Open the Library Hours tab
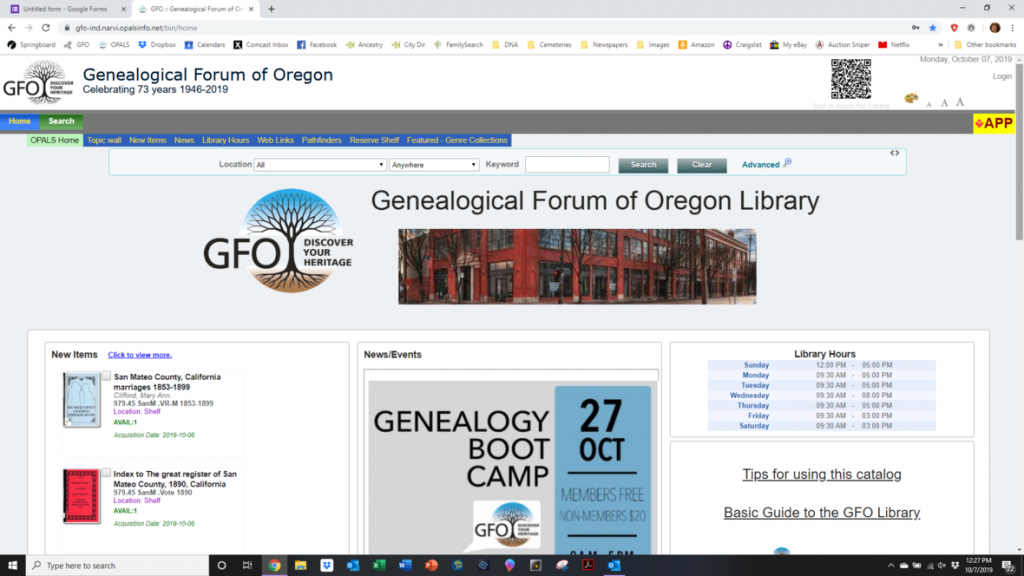 (225, 140)
